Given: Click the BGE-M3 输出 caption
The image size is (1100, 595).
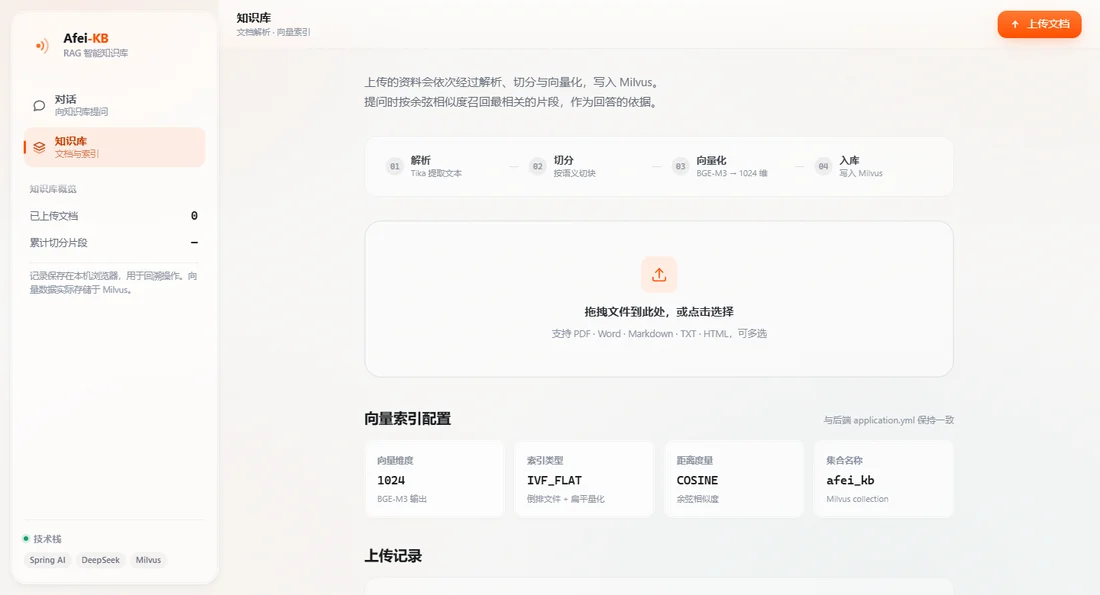Looking at the screenshot, I should [401, 500].
